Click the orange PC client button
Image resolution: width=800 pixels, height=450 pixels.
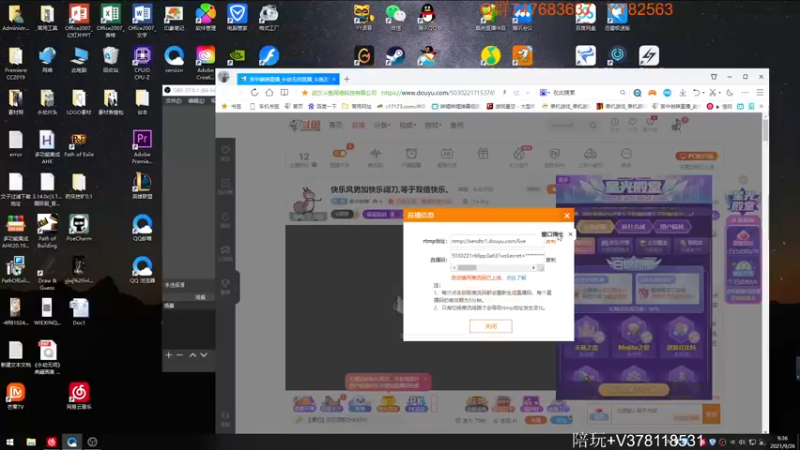point(696,156)
